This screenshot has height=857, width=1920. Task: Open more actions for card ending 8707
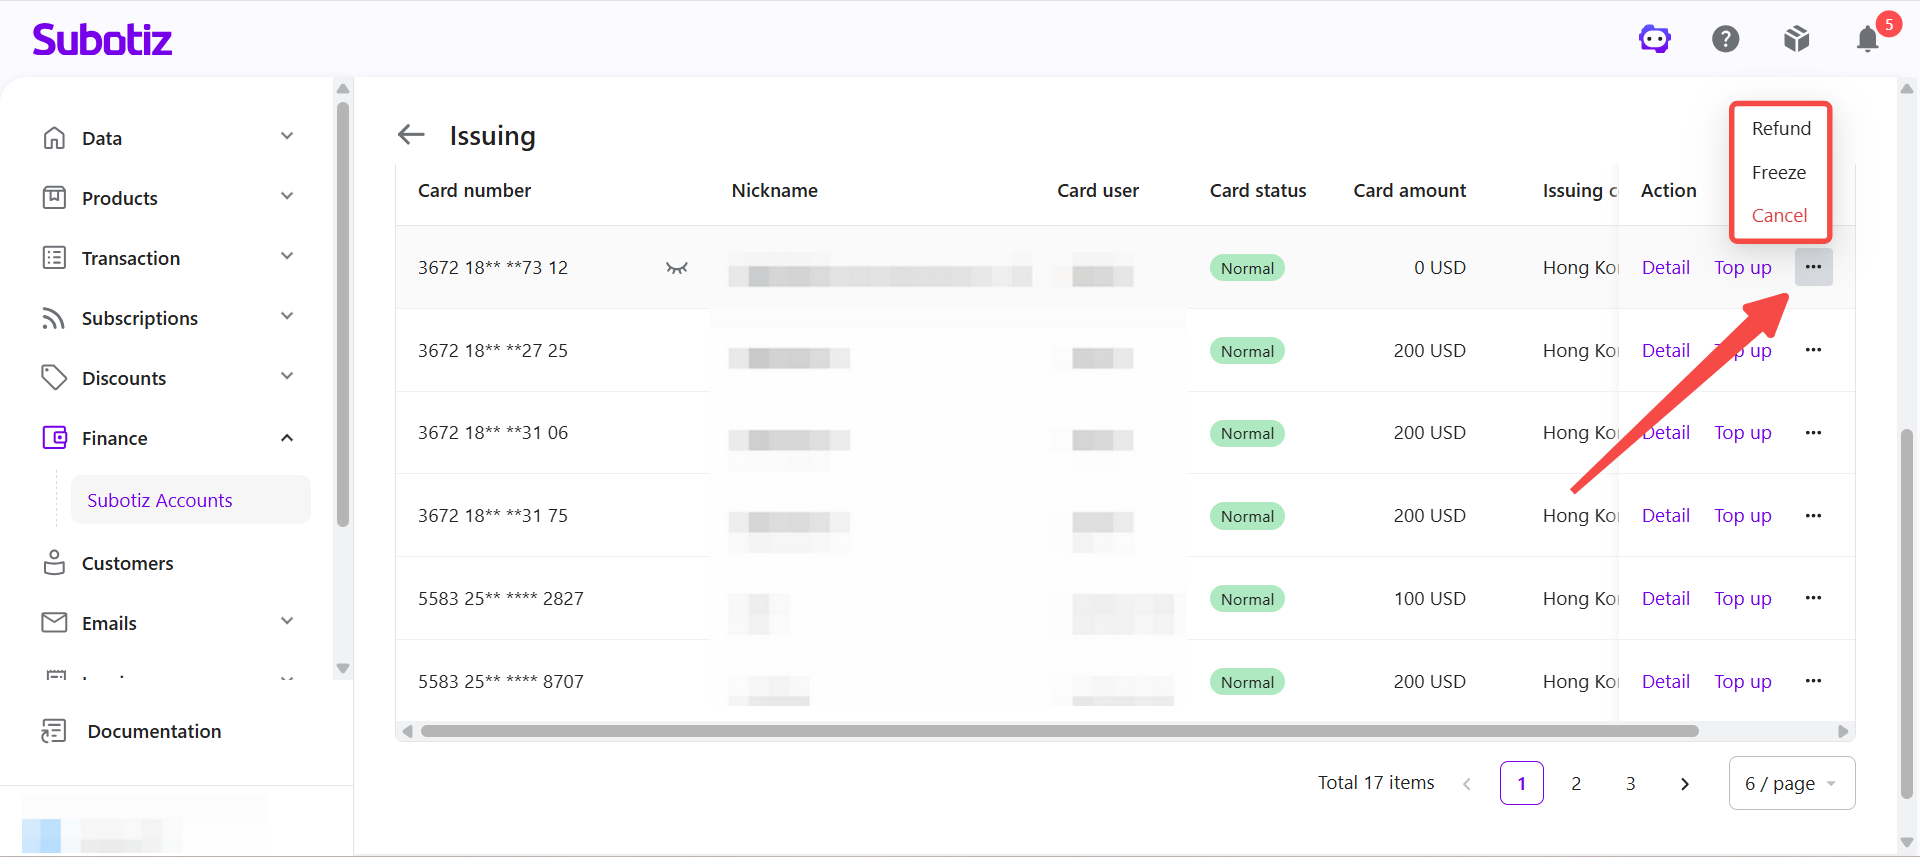(1813, 681)
